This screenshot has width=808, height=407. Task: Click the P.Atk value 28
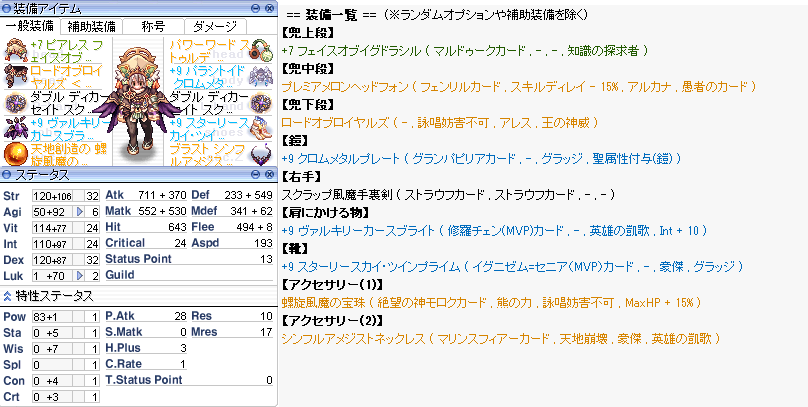pyautogui.click(x=180, y=316)
